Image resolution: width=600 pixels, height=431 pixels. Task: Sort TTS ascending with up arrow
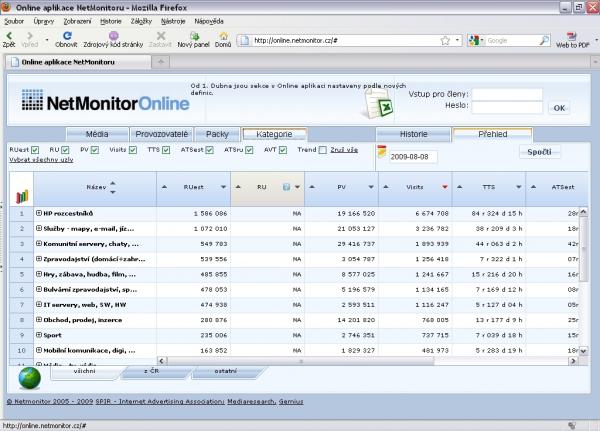pos(460,187)
